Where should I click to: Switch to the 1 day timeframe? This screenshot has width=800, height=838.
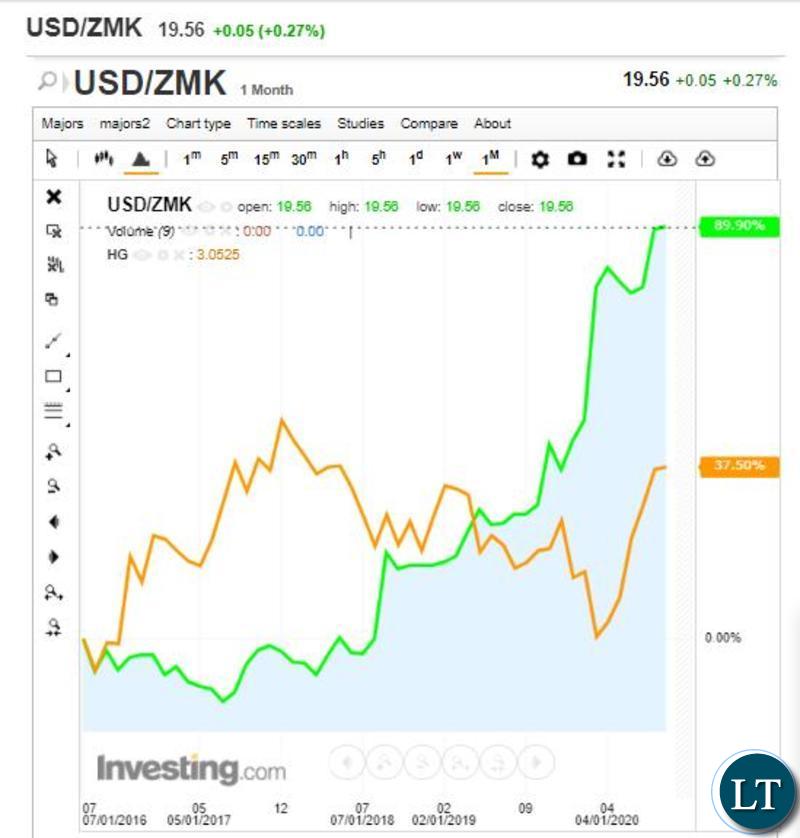[416, 158]
